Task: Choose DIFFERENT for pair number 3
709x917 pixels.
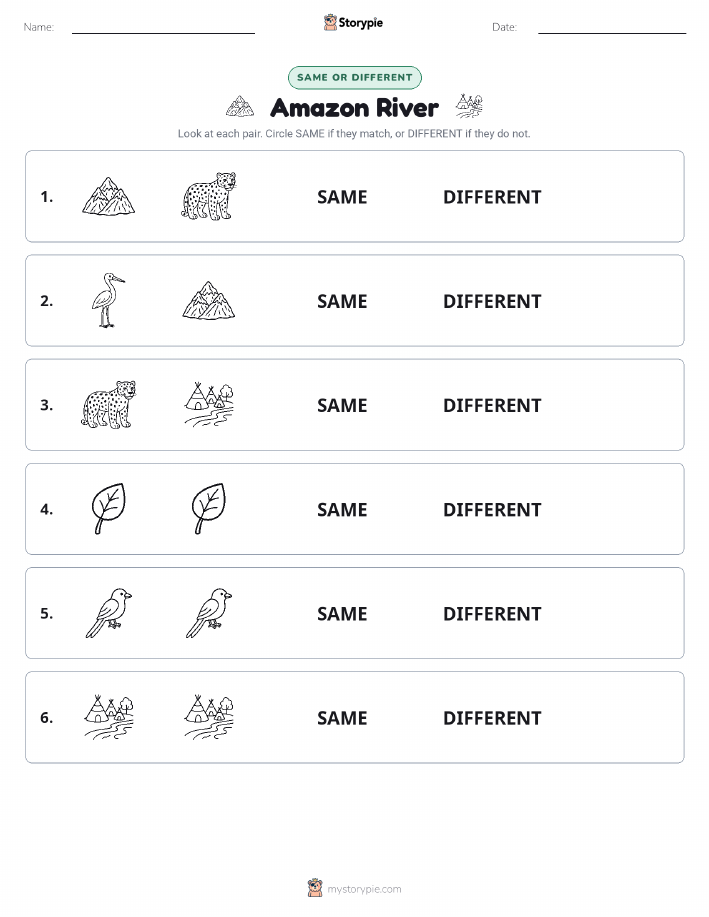Action: point(492,405)
